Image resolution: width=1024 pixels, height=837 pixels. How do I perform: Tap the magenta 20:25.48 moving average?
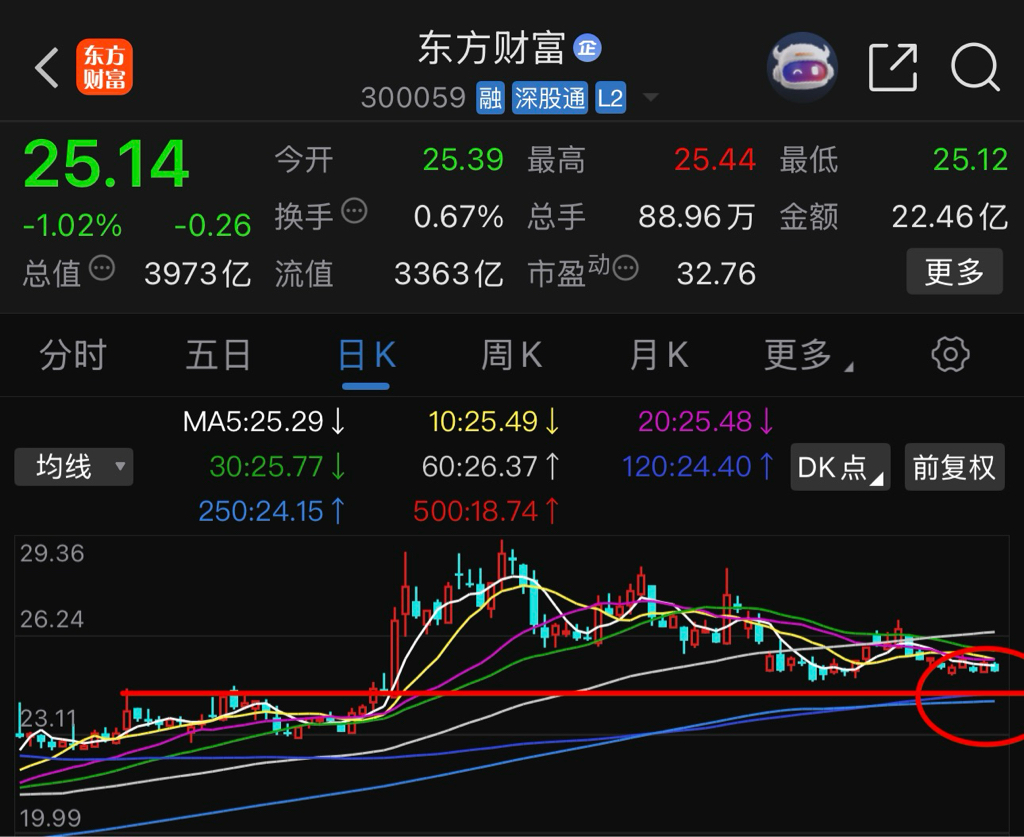tap(706, 422)
